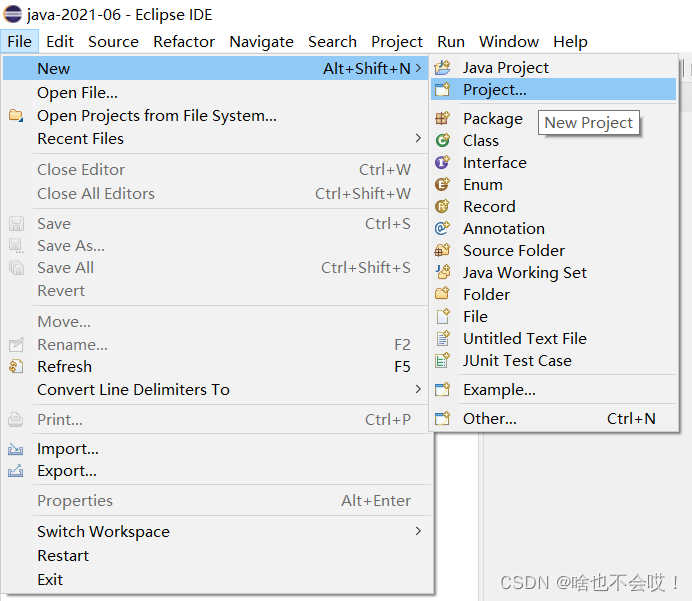Open the Run menu

coord(451,41)
